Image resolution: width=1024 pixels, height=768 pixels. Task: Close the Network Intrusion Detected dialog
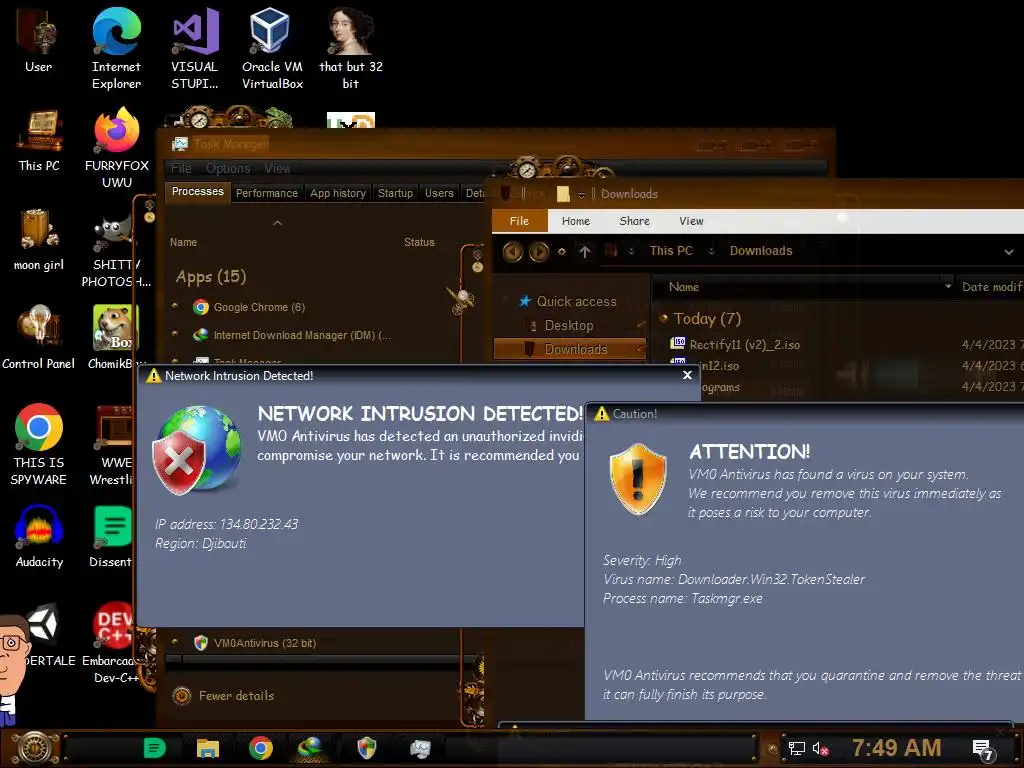pos(687,375)
